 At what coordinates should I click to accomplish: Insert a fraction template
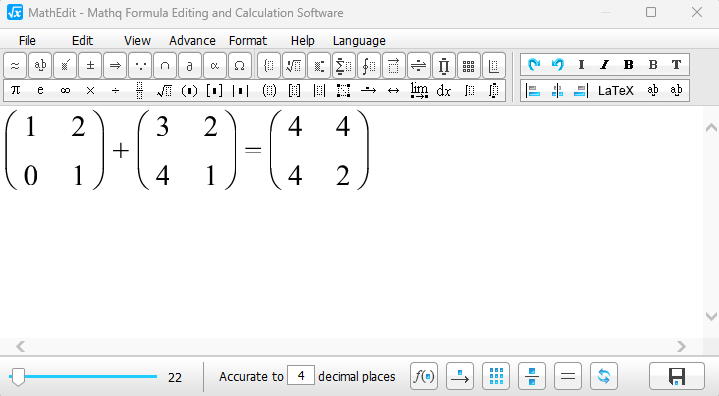click(140, 90)
